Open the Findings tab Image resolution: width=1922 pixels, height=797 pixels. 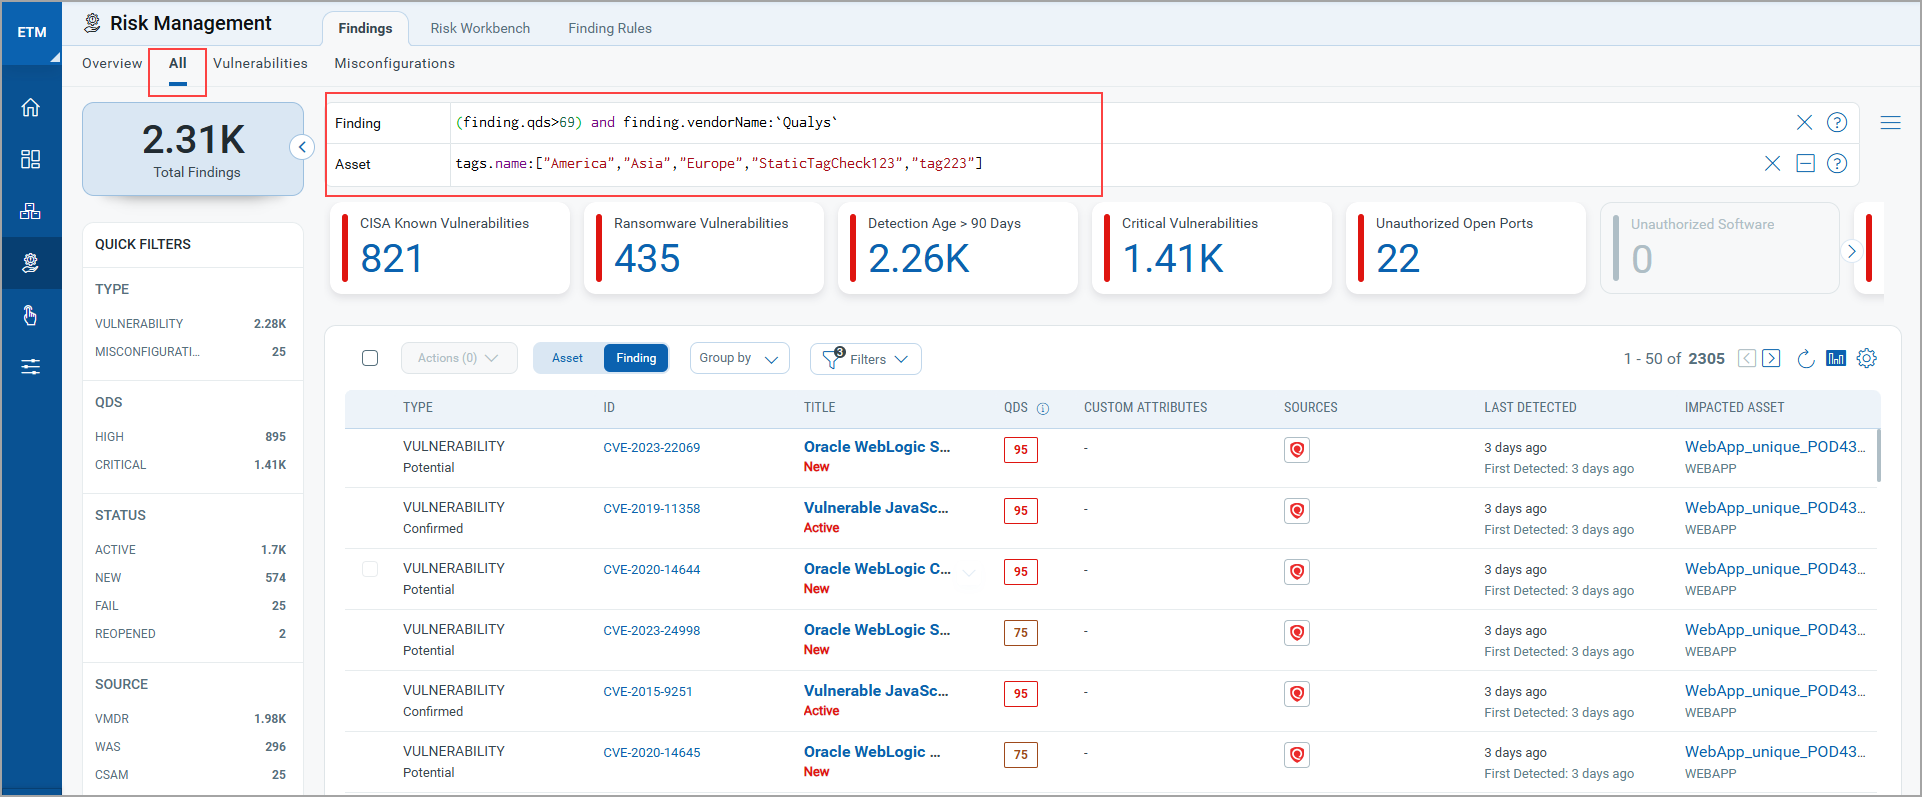(365, 28)
